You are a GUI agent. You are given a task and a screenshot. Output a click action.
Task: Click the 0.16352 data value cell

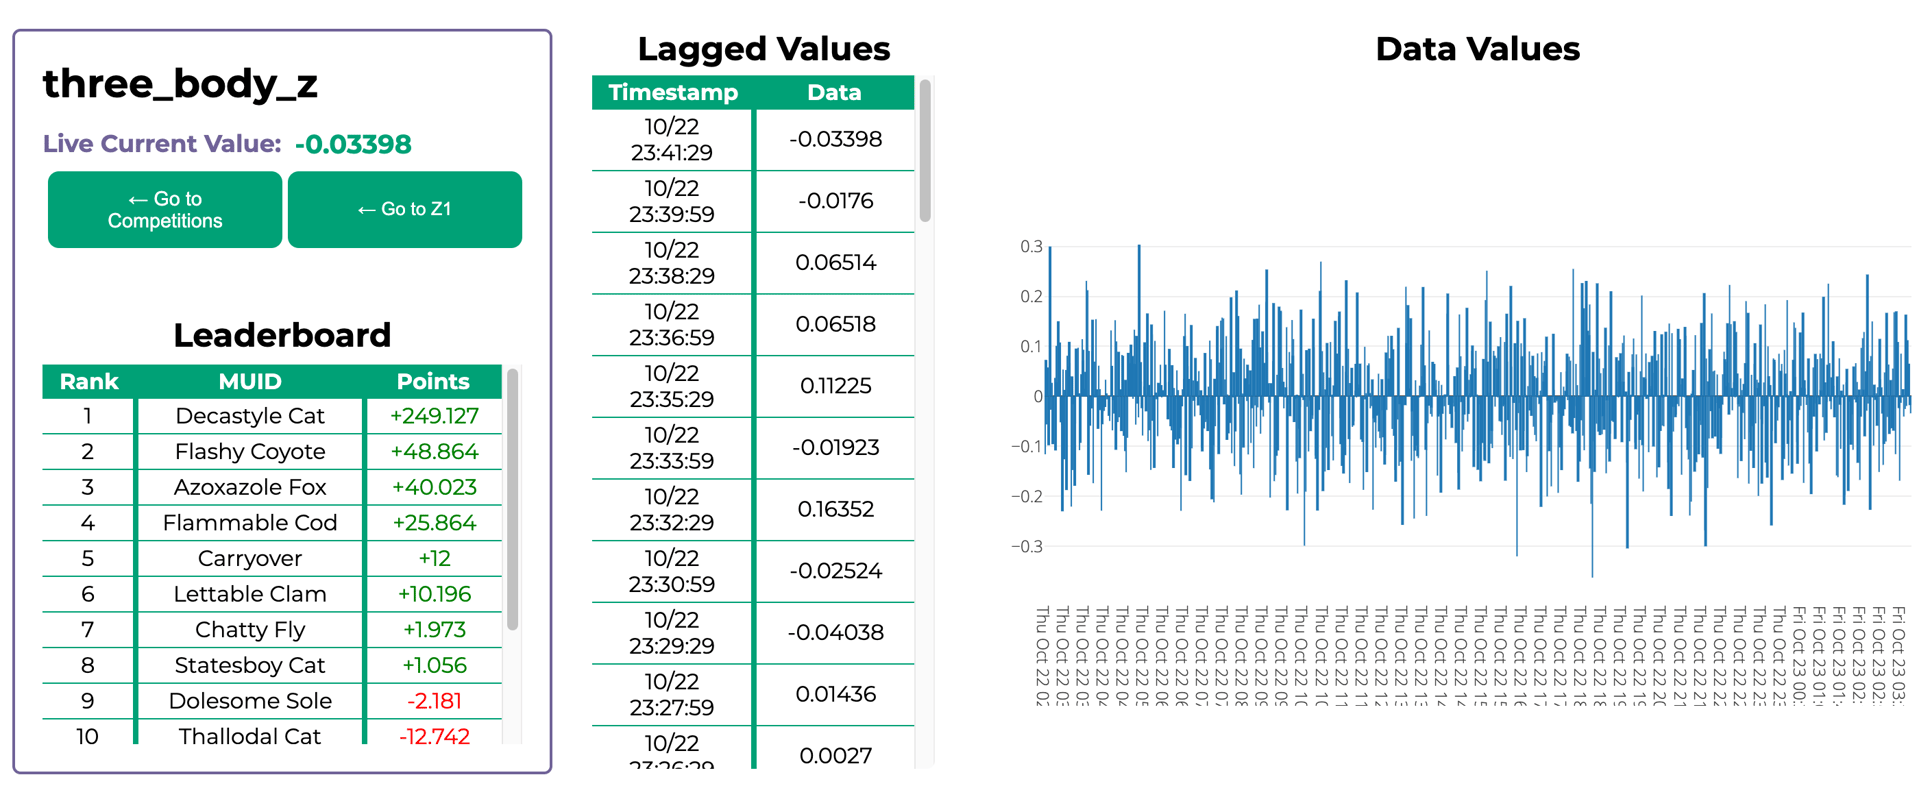pyautogui.click(x=835, y=510)
